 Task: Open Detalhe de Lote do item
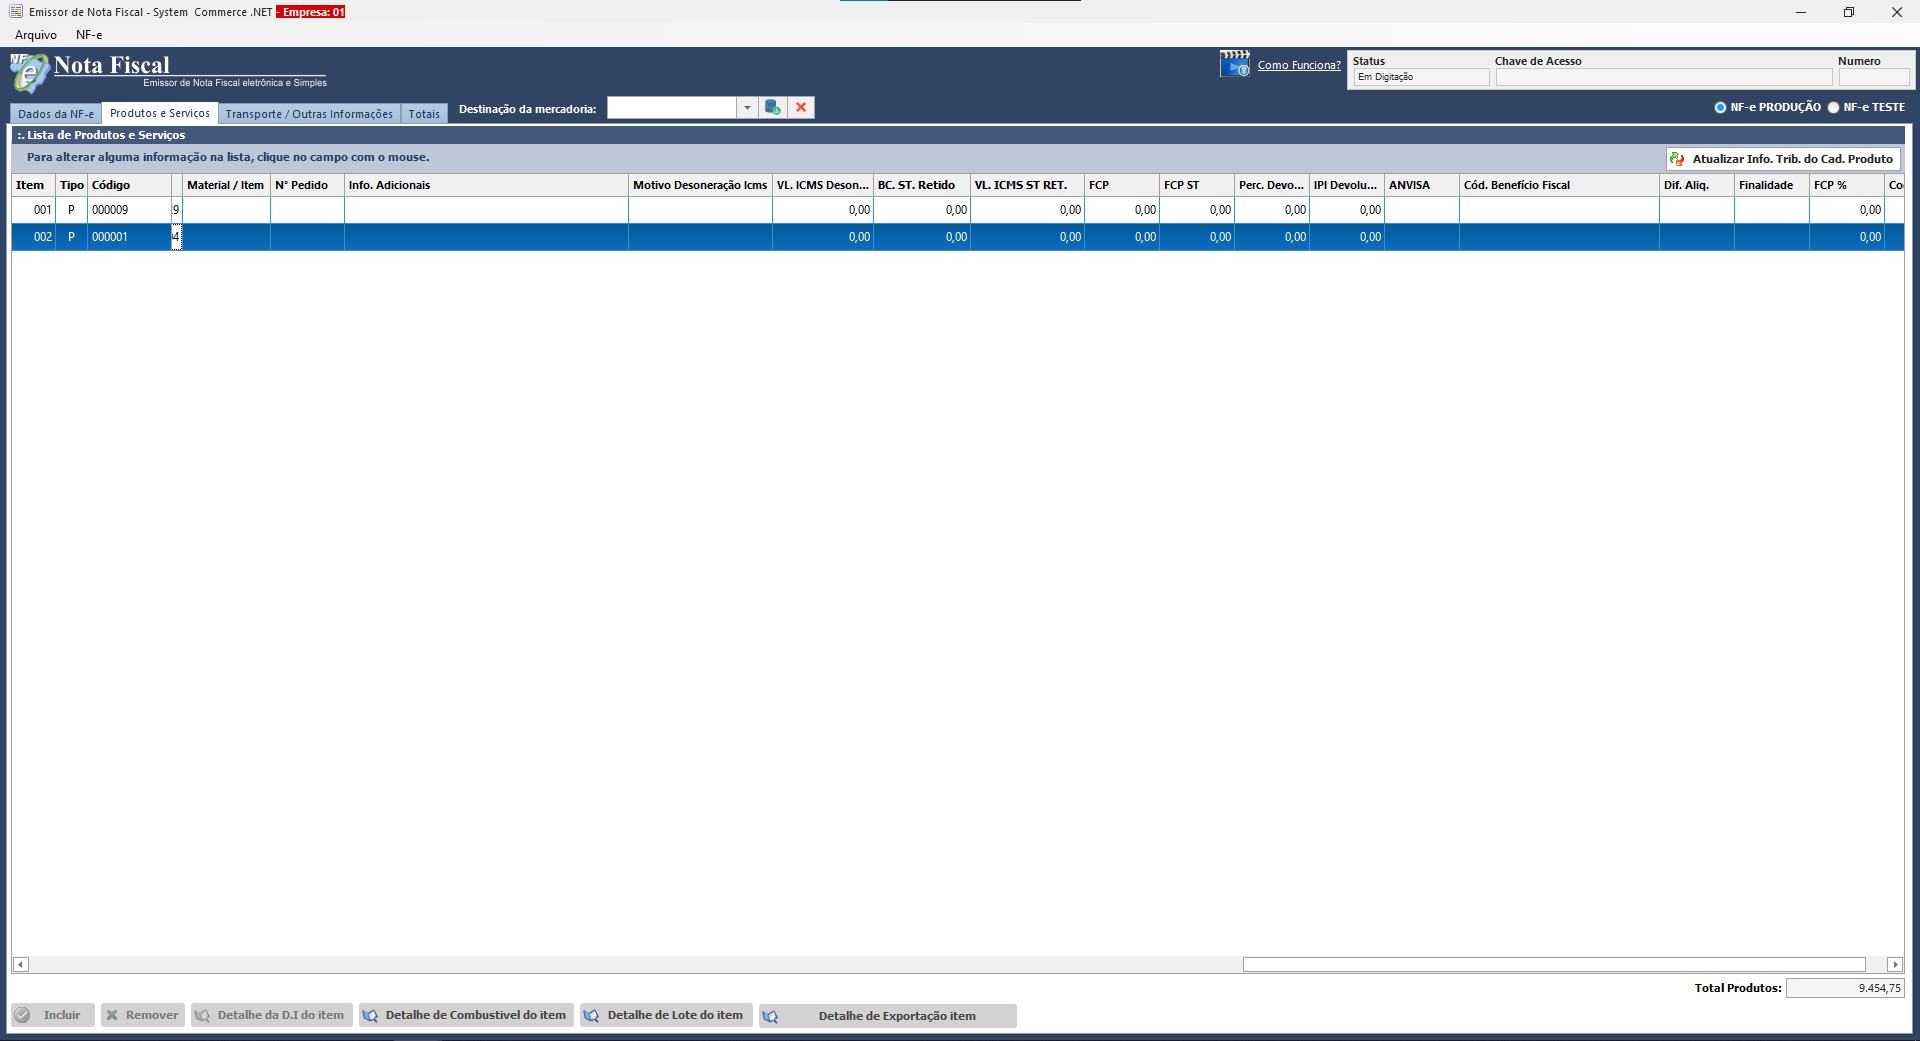[x=666, y=1015]
